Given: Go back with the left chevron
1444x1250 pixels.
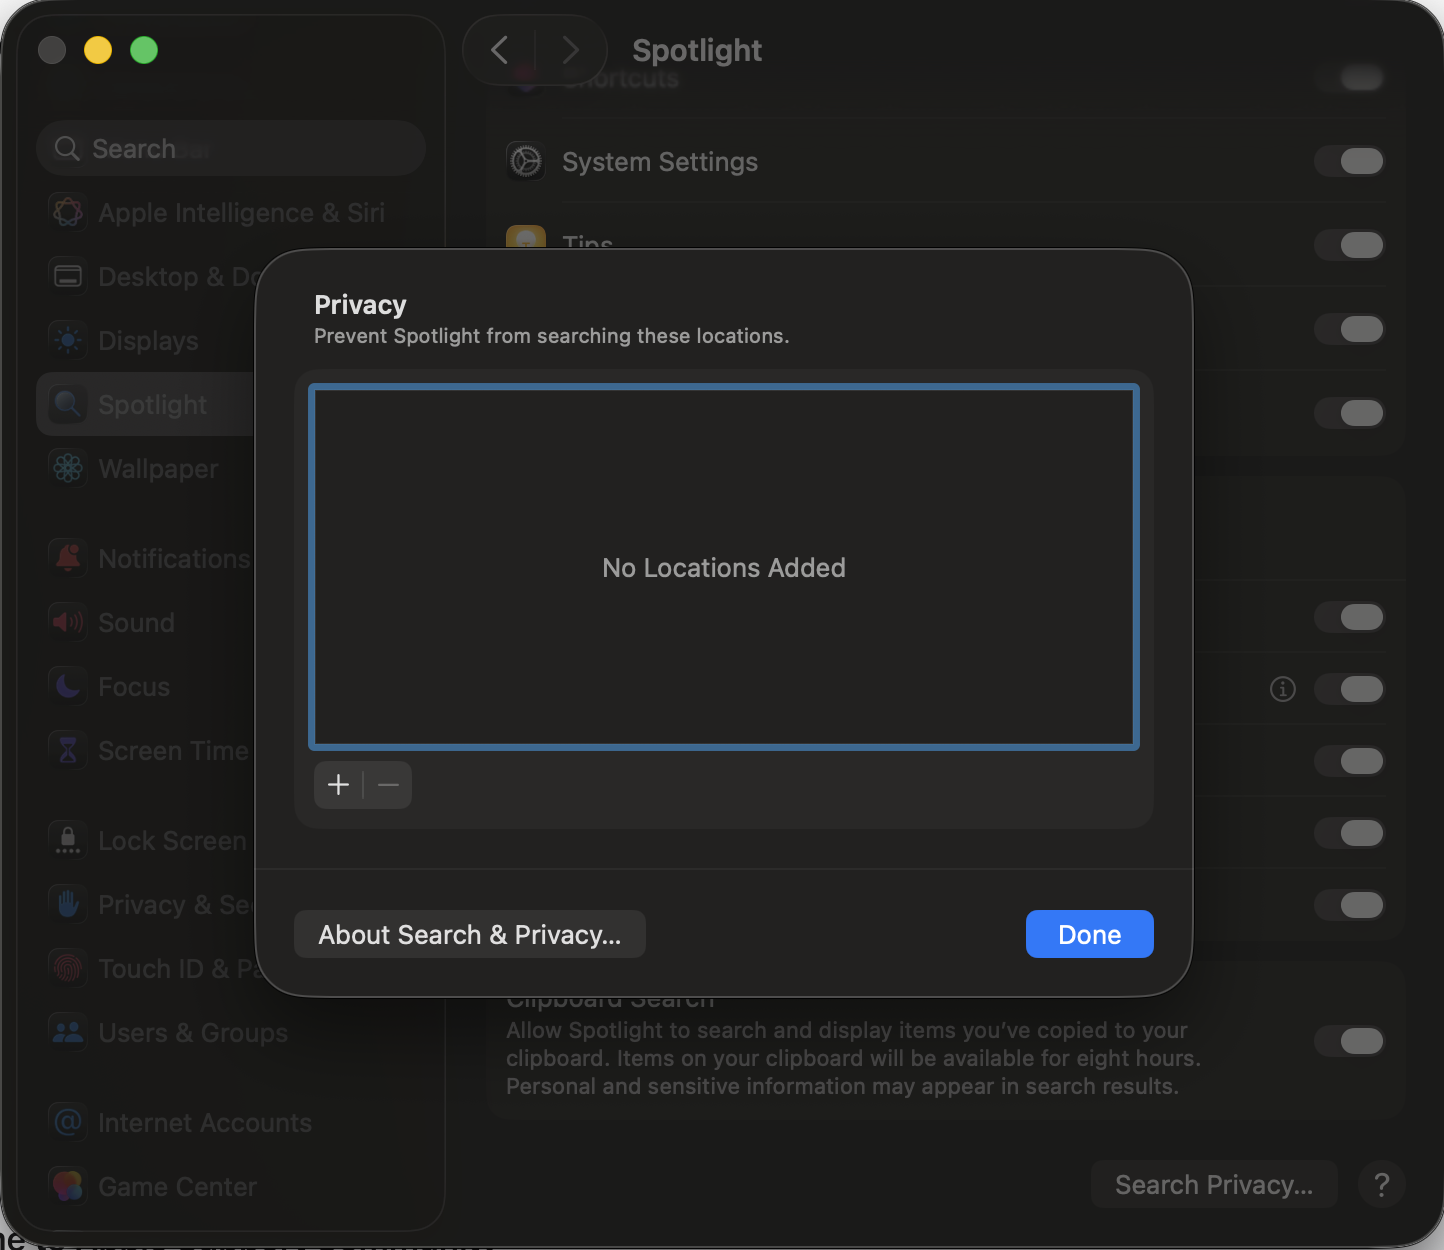Looking at the screenshot, I should (x=500, y=49).
